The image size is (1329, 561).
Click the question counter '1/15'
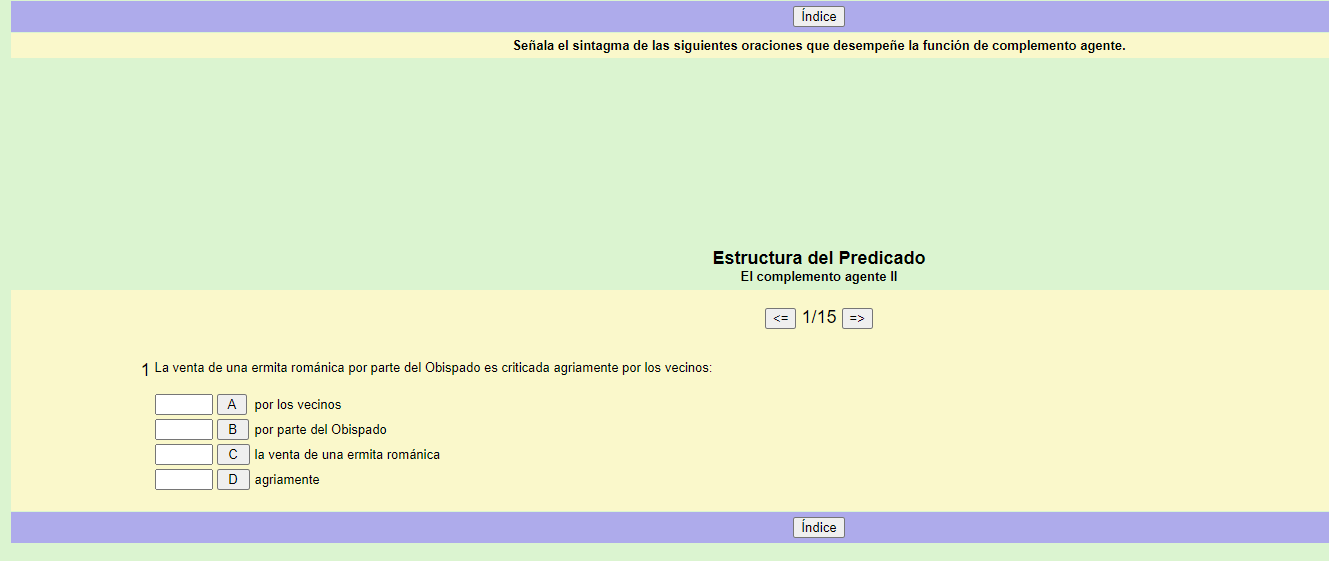(819, 317)
